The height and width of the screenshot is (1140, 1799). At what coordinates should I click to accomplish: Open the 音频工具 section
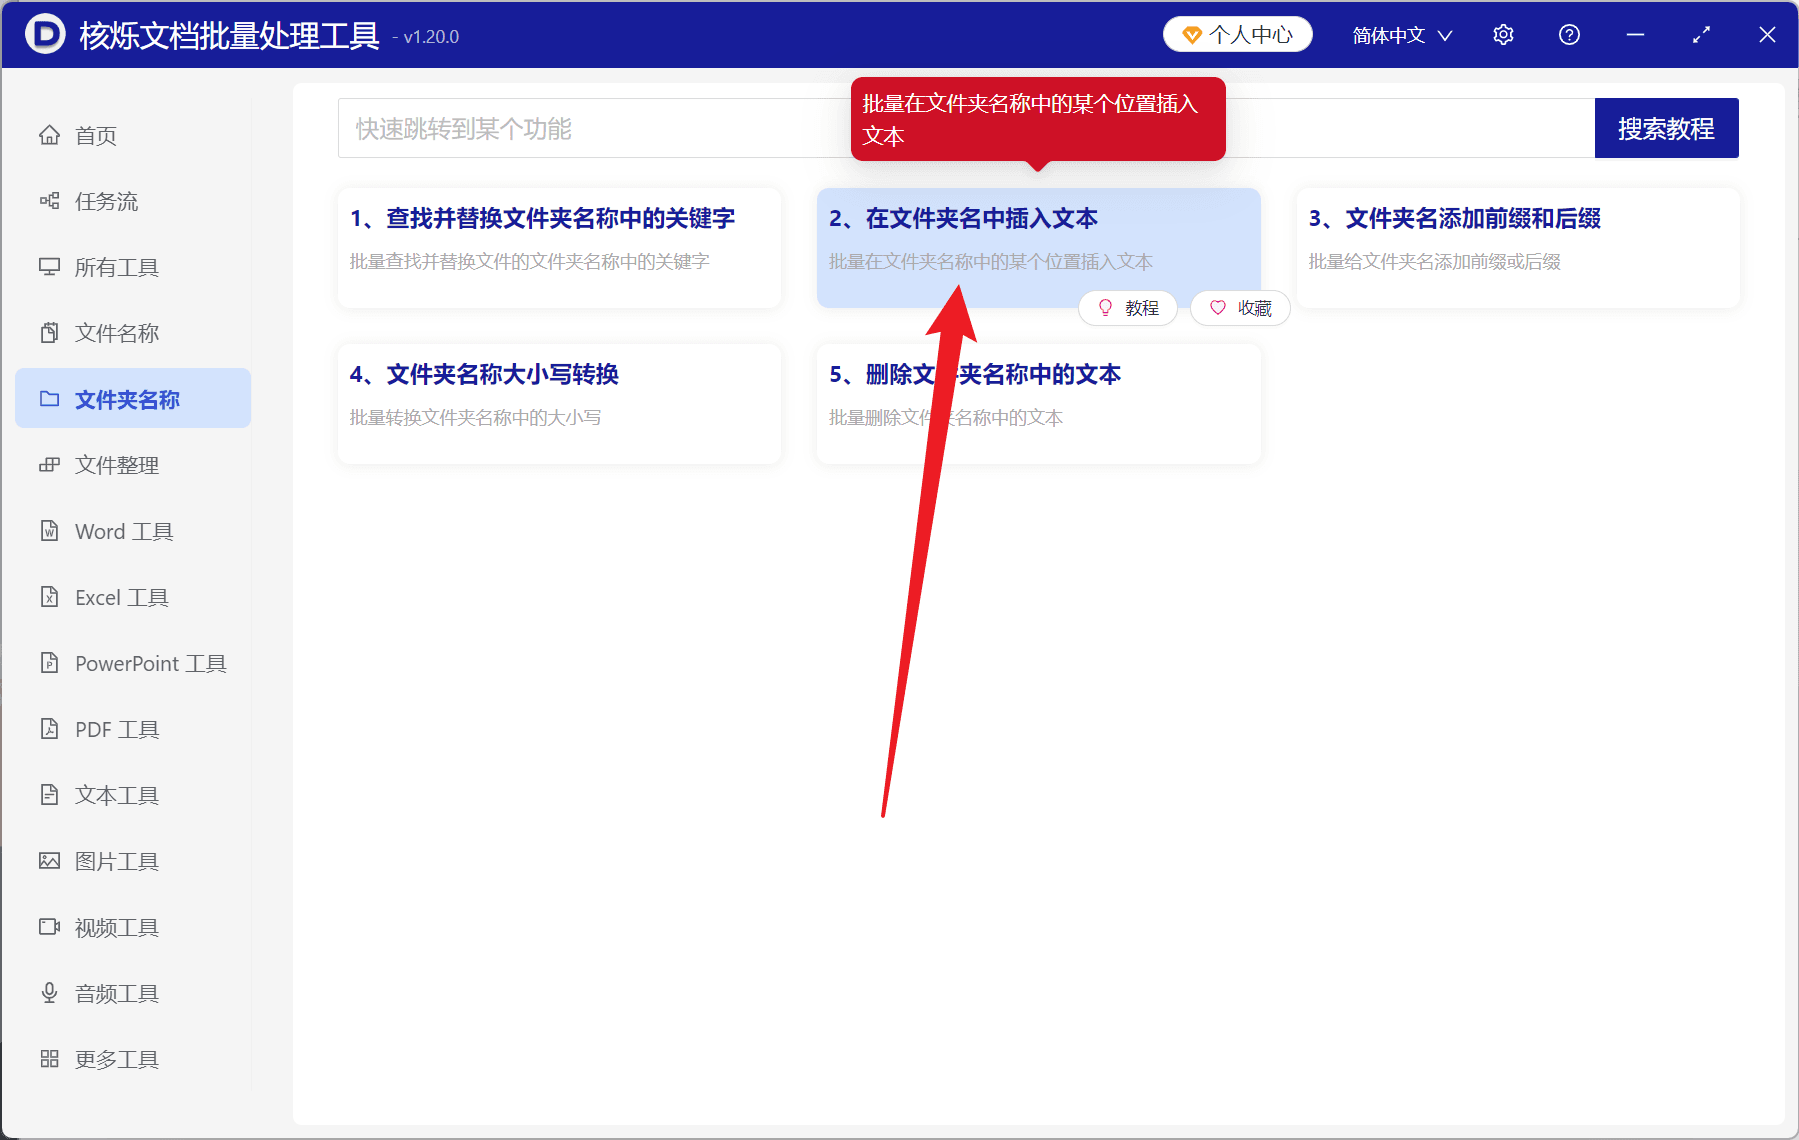click(x=115, y=993)
